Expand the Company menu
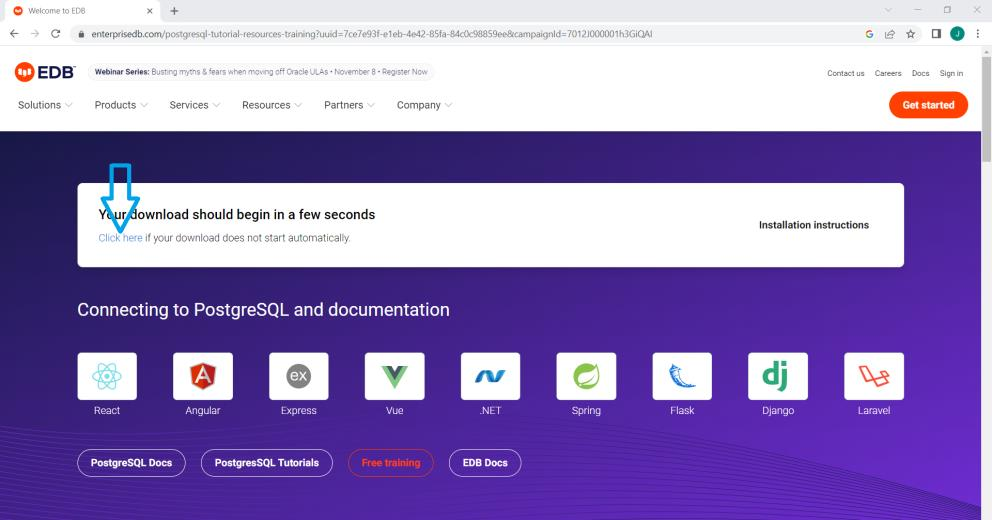 424,105
